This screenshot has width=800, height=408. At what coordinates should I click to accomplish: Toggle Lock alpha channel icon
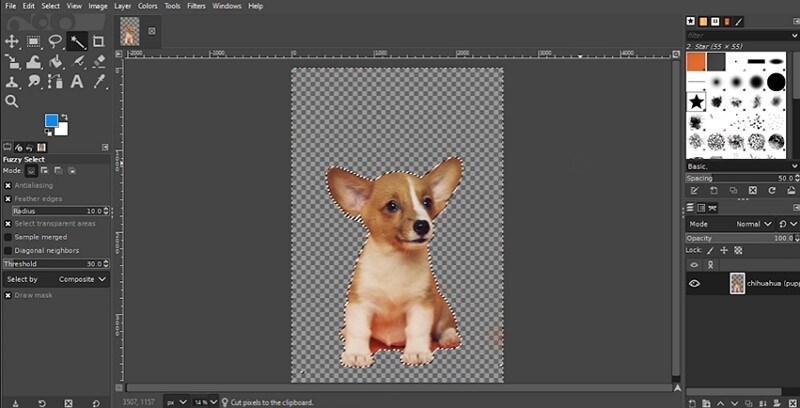(x=737, y=250)
